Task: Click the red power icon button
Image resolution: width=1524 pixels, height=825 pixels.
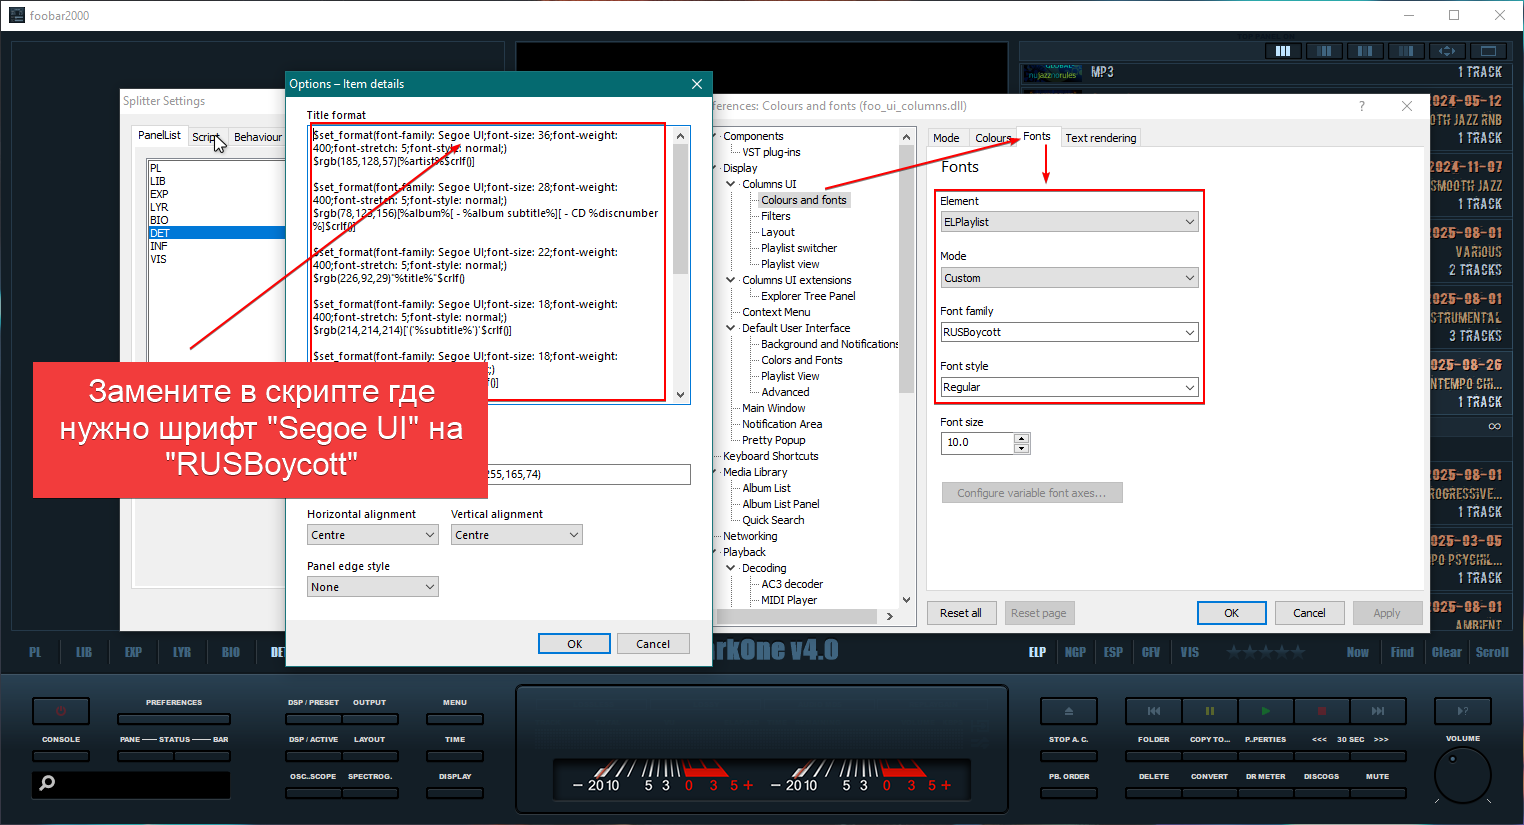Action: pos(61,711)
